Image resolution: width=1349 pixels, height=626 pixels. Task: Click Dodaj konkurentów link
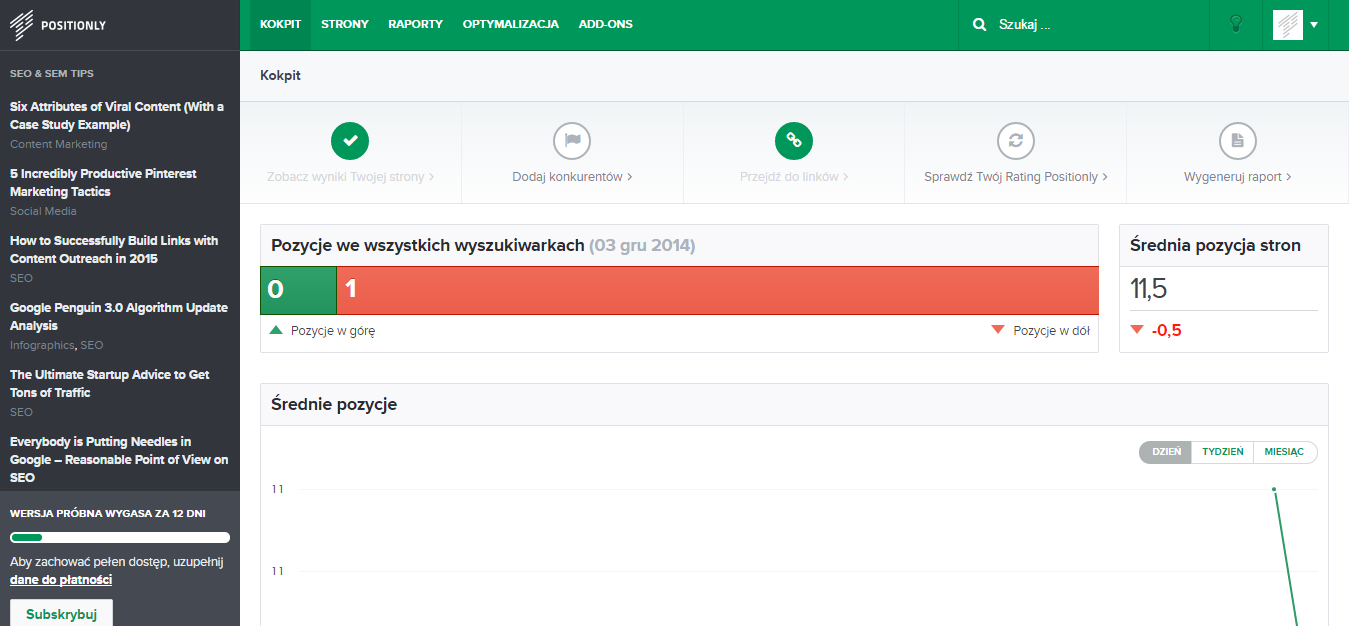(x=572, y=177)
